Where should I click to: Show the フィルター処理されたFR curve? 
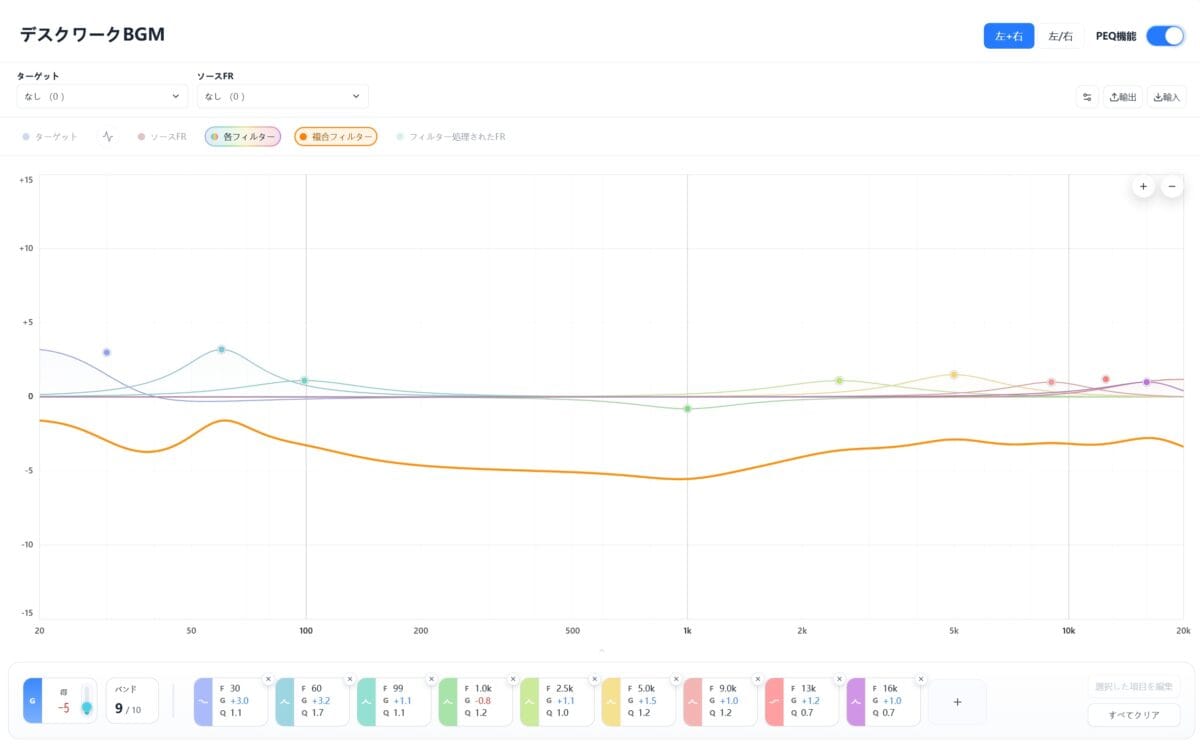tap(451, 136)
